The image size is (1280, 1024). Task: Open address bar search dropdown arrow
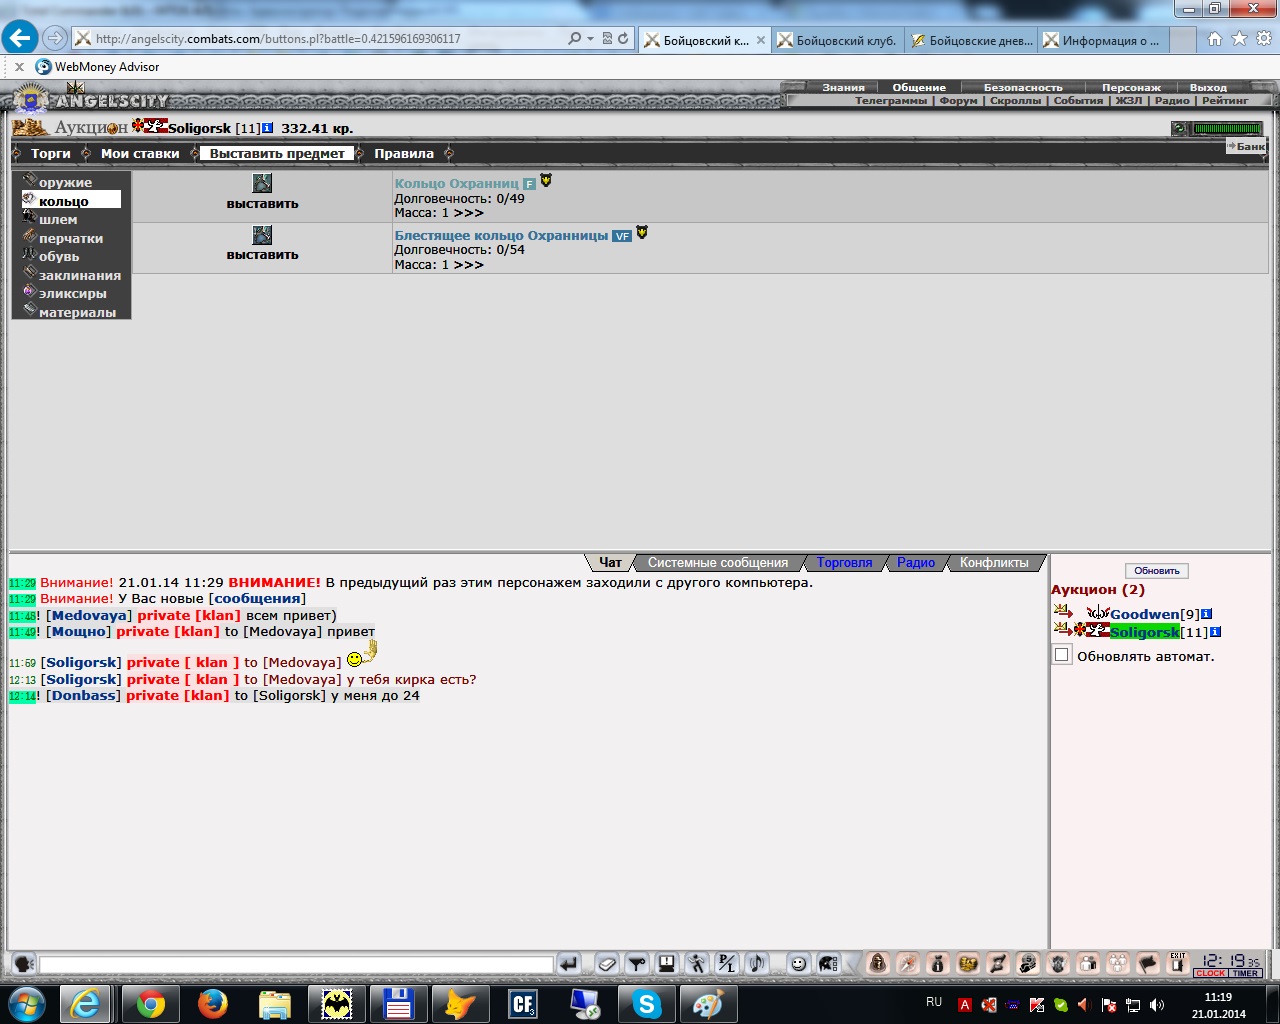tap(591, 39)
